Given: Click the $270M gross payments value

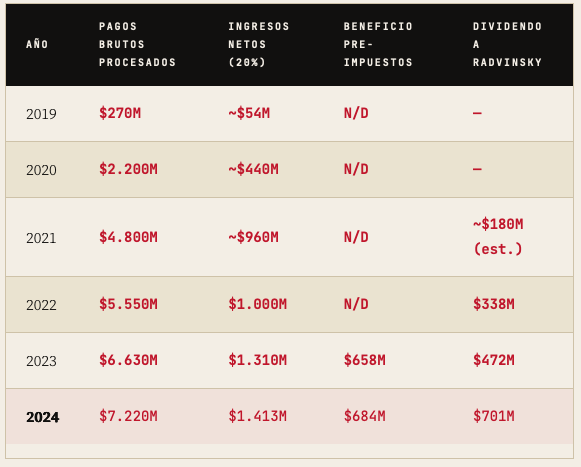Looking at the screenshot, I should (120, 113).
